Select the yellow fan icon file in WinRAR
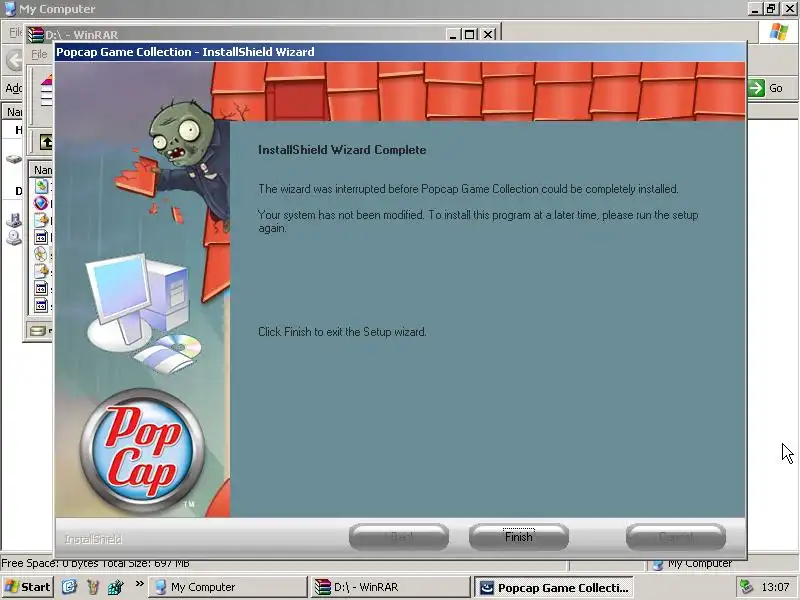The image size is (800, 600). (x=41, y=254)
